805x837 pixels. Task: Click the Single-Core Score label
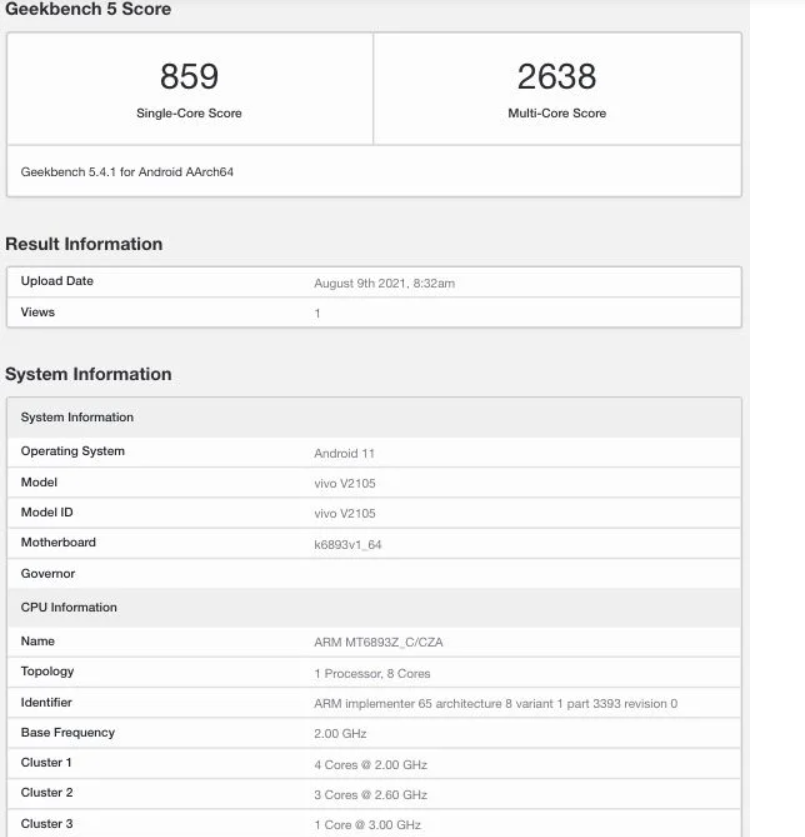(189, 113)
